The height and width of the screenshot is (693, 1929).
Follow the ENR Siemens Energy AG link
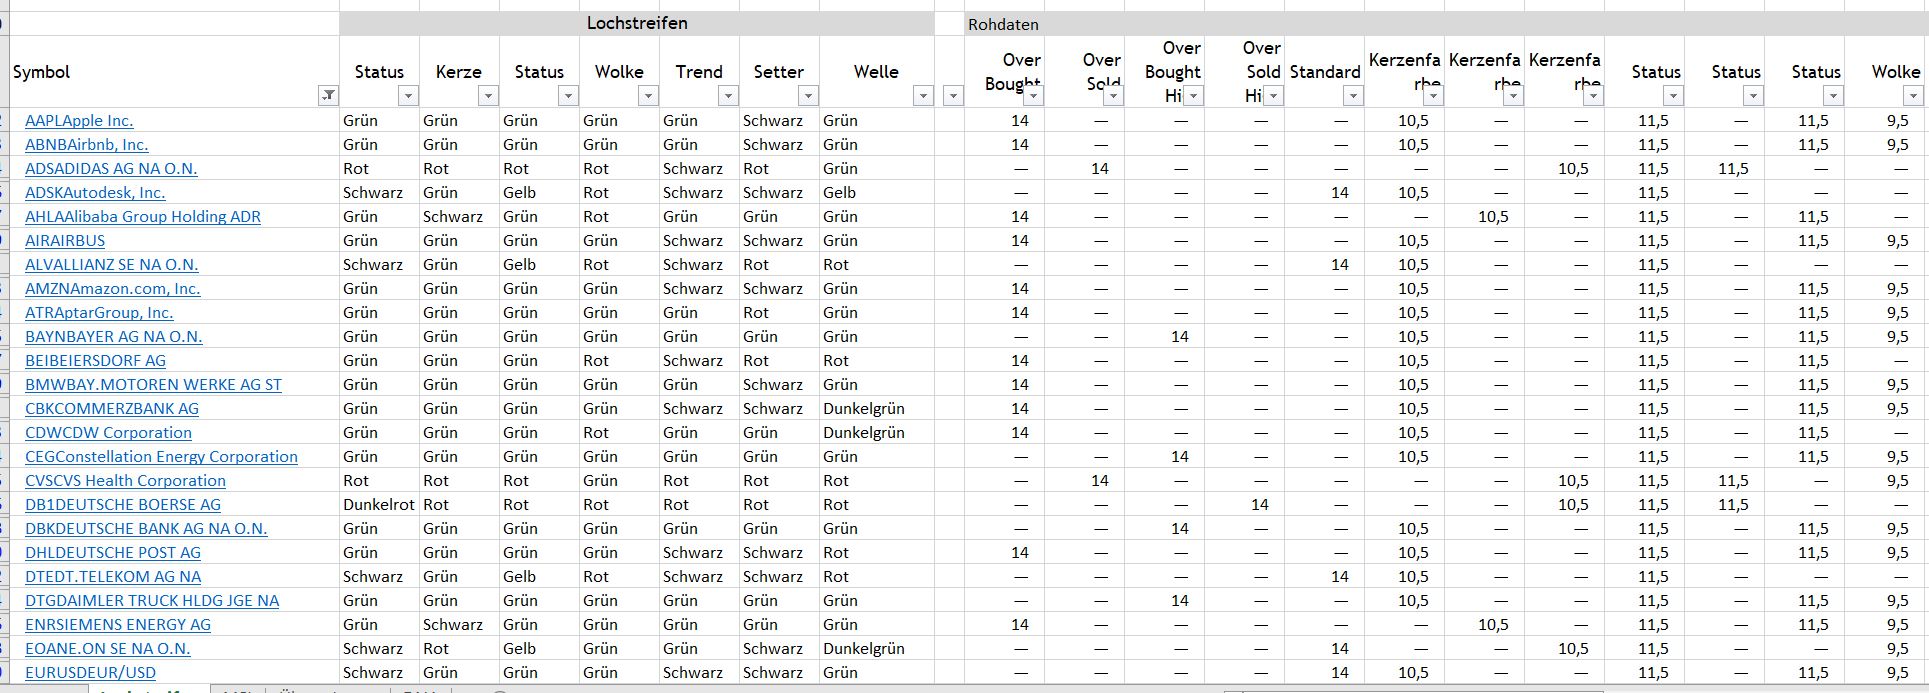click(118, 624)
